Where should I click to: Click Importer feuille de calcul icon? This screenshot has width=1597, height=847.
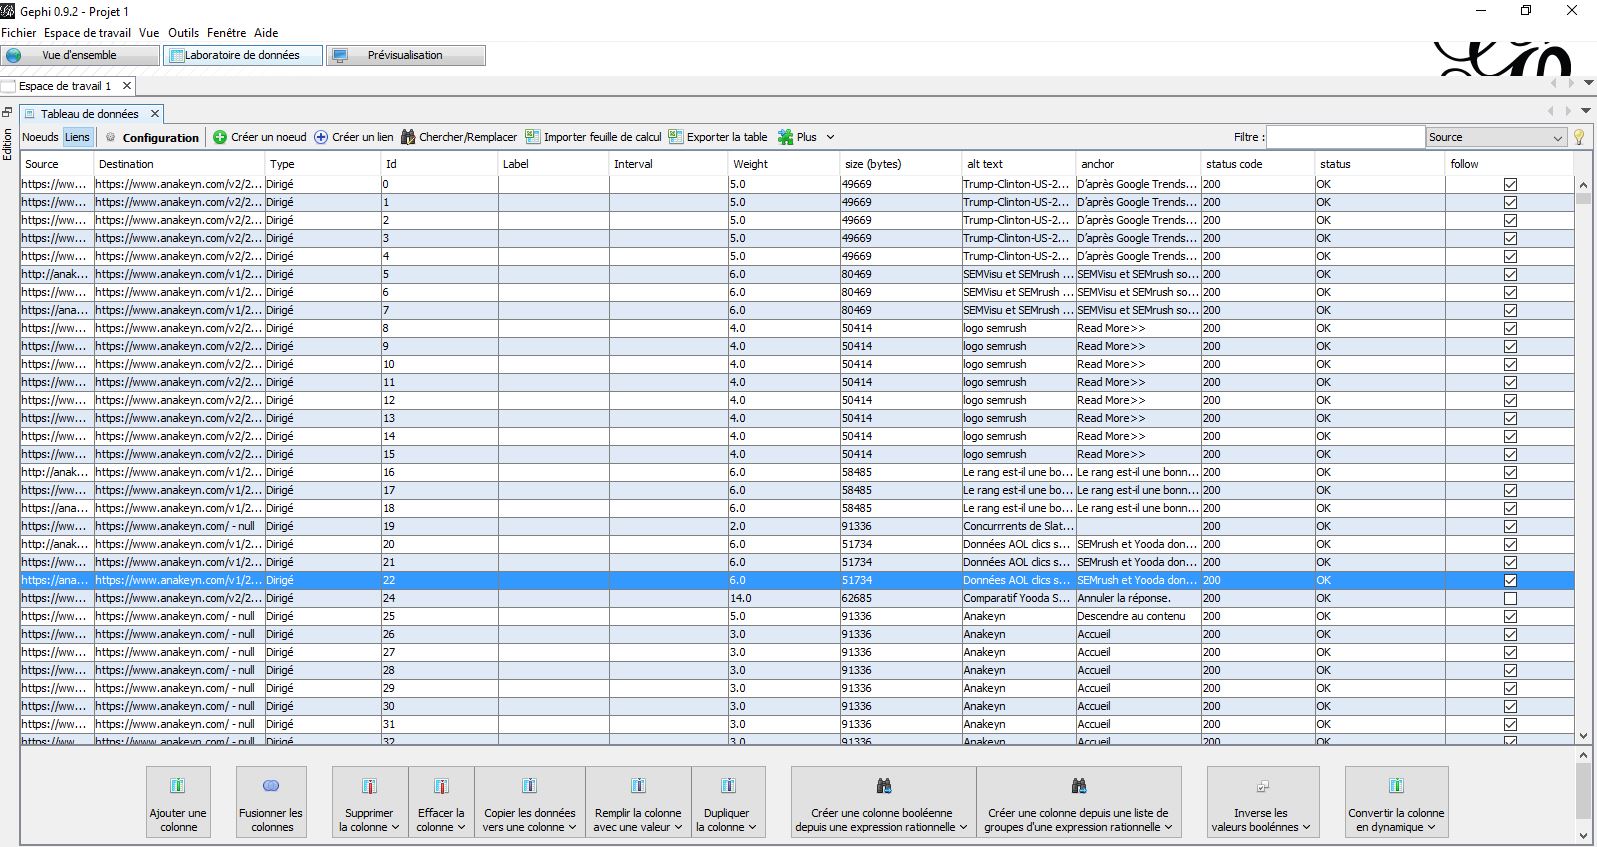coord(533,137)
